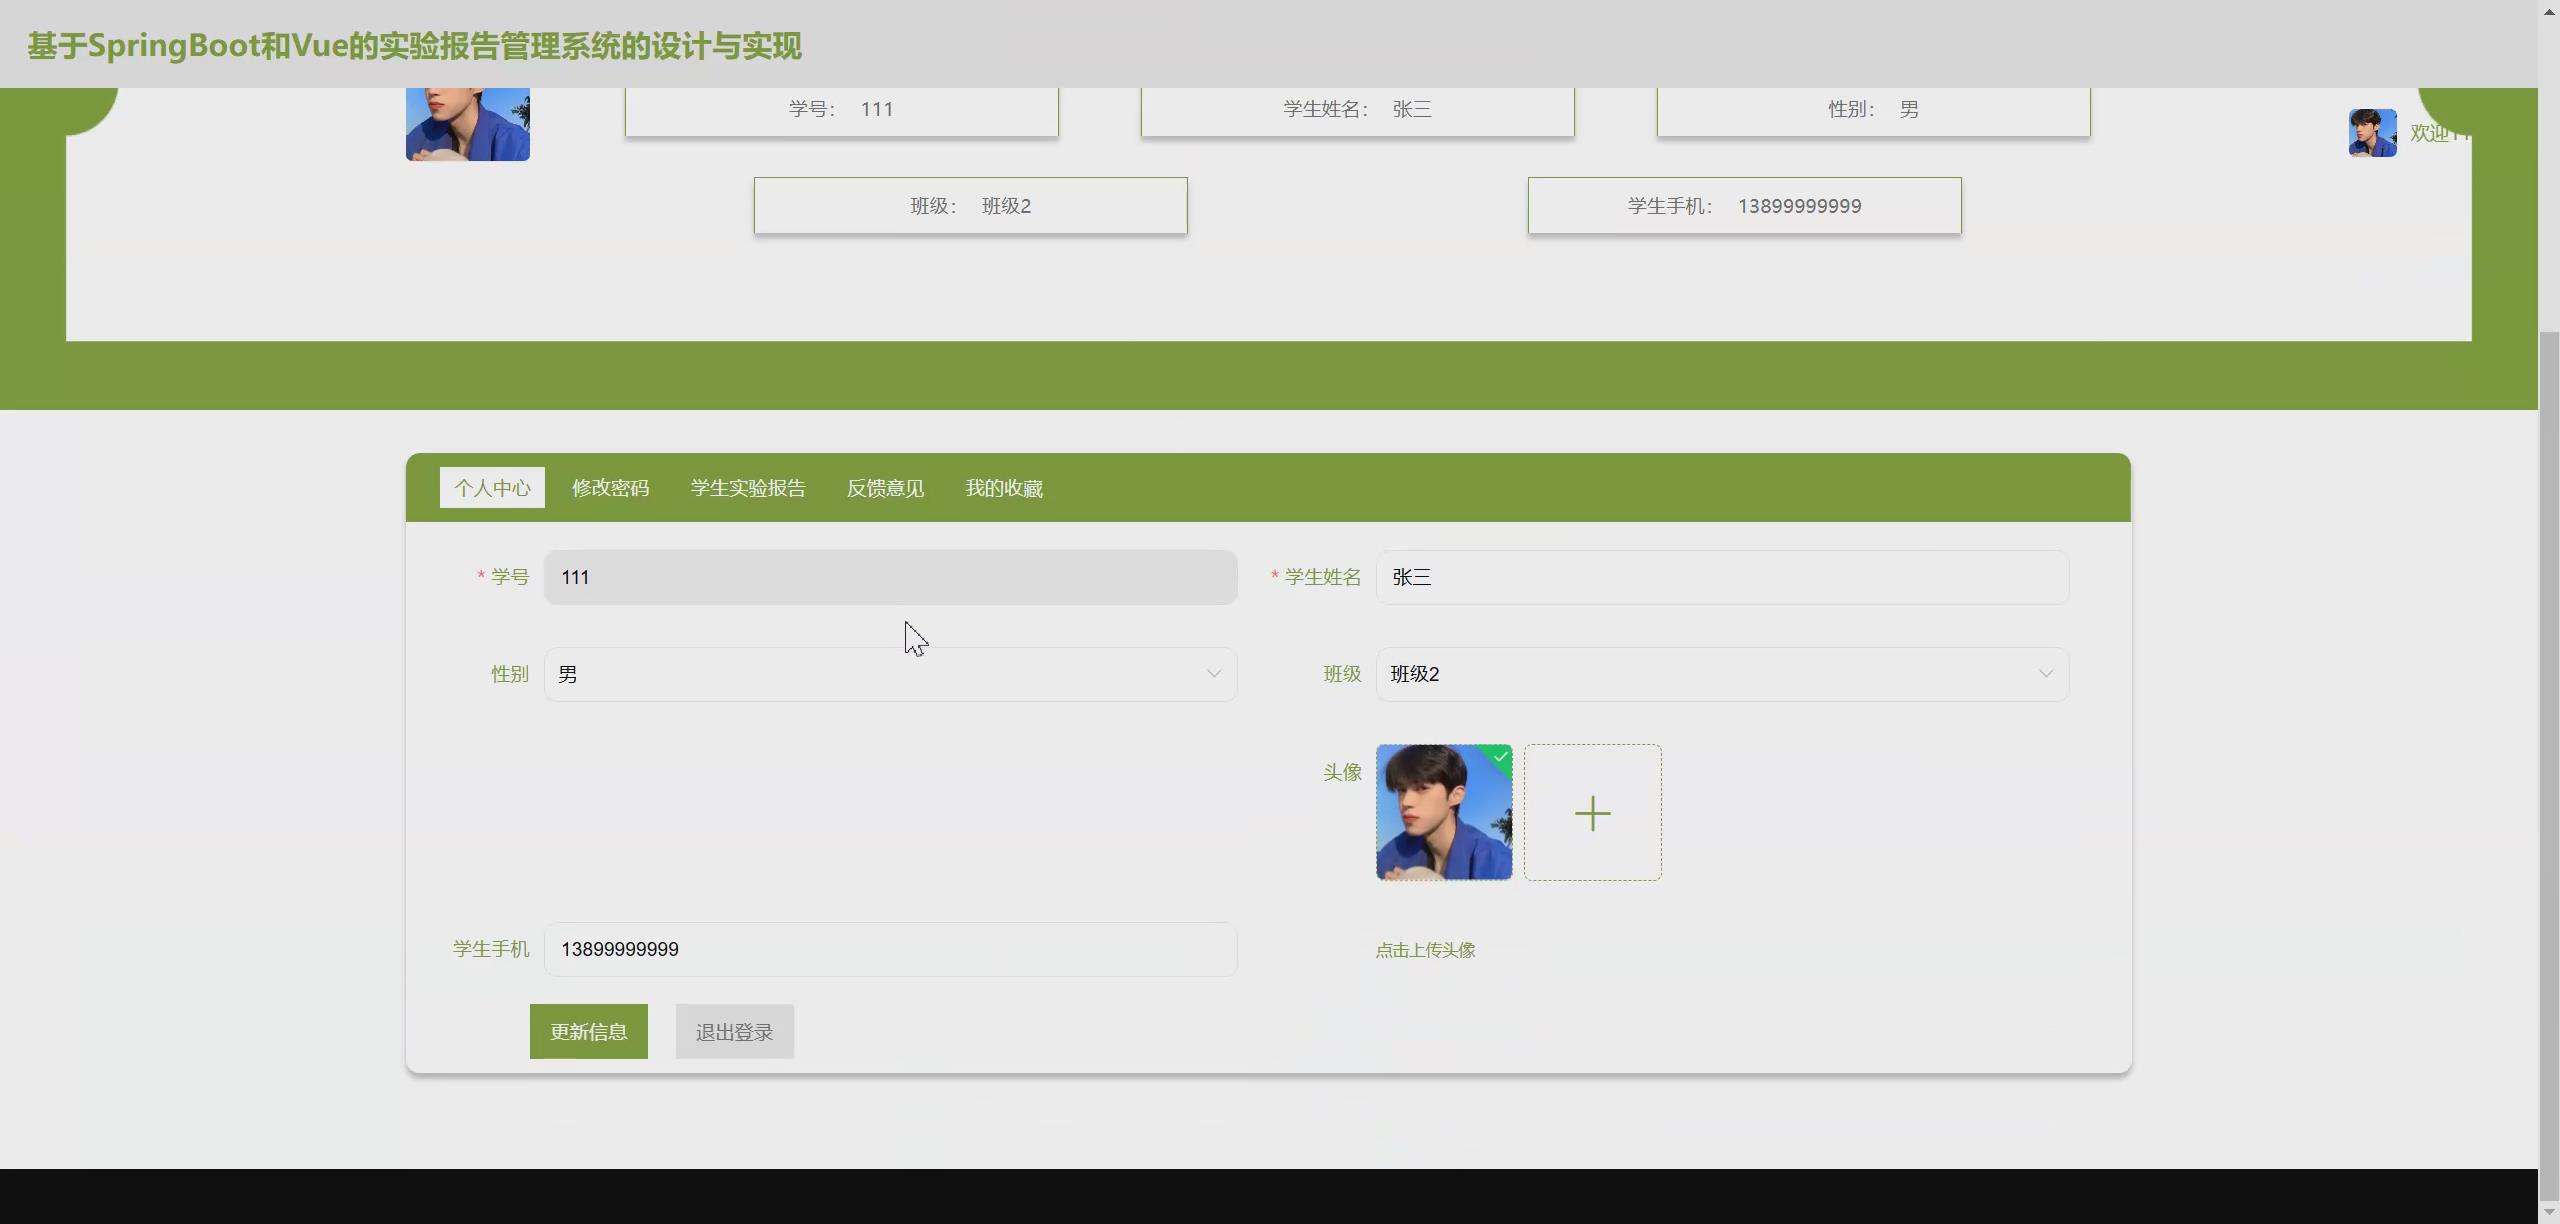Click the 更新信息 update button

(x=589, y=1031)
